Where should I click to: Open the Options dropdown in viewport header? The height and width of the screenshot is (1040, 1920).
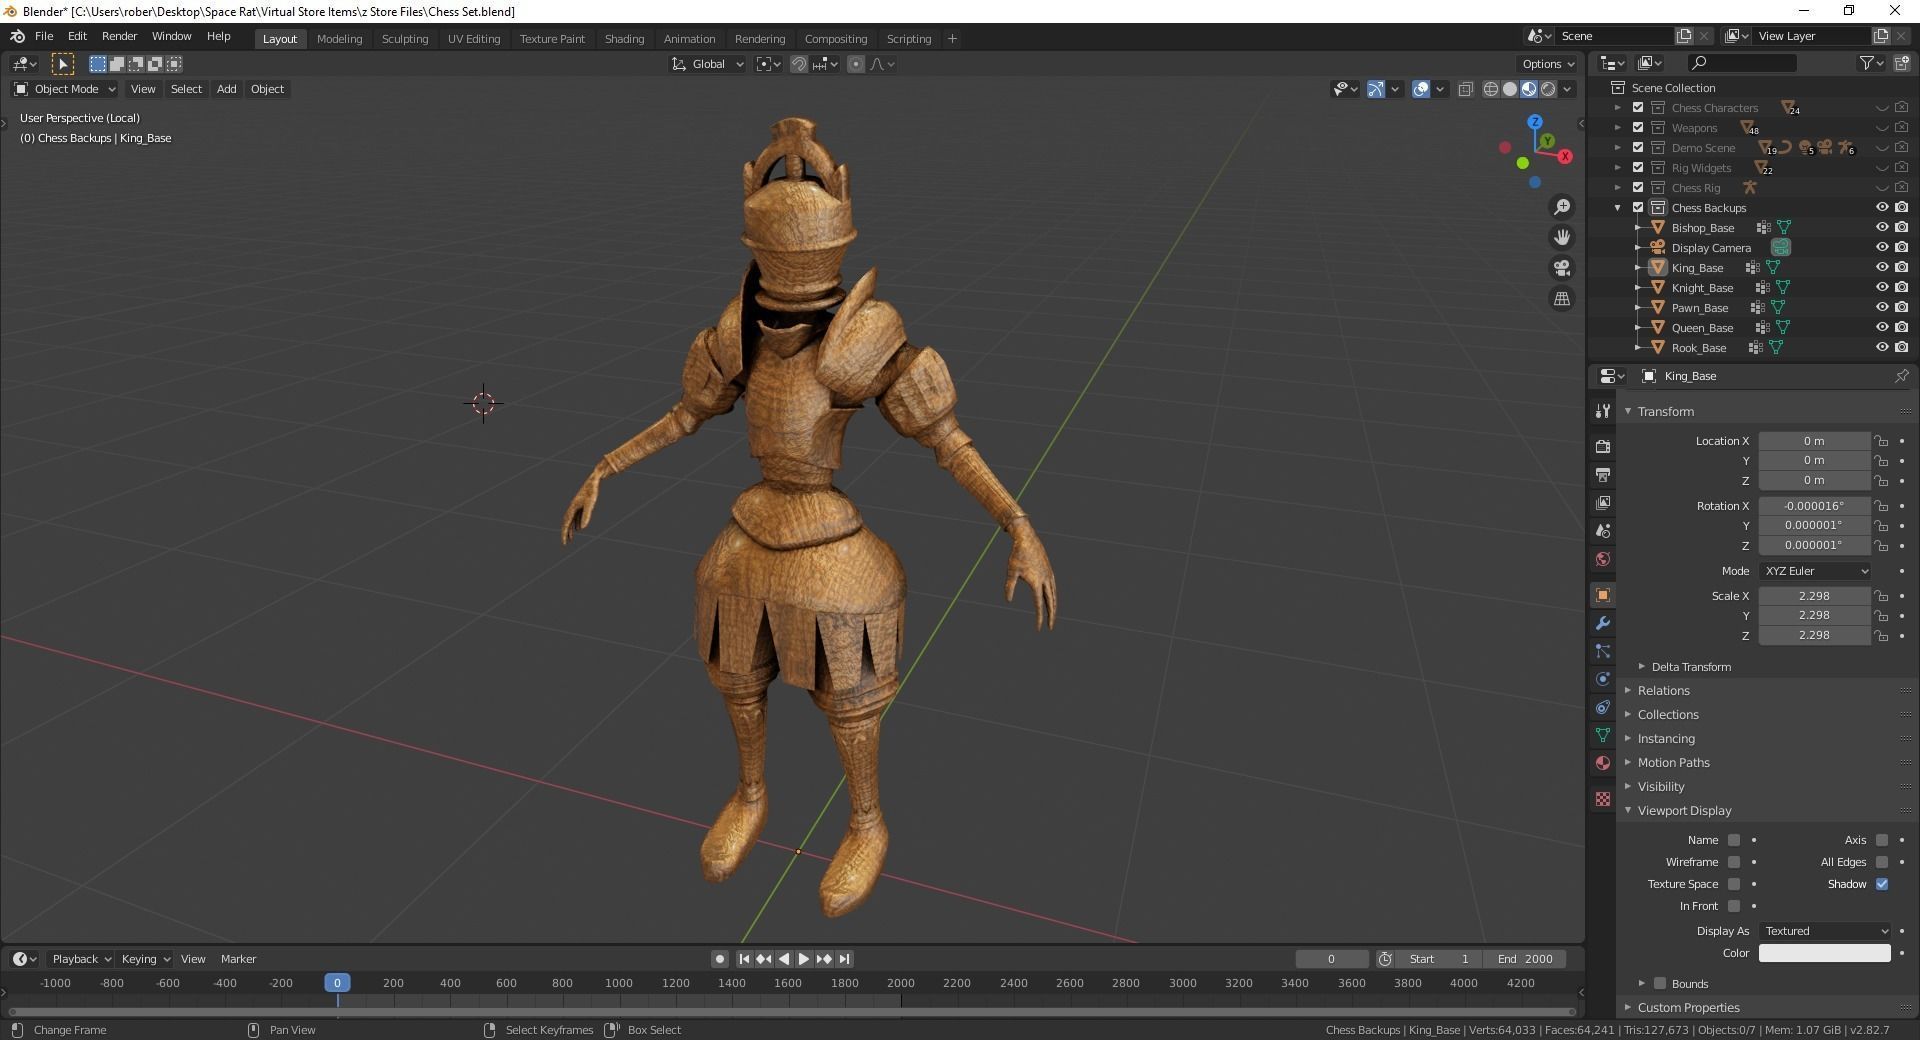(1548, 64)
